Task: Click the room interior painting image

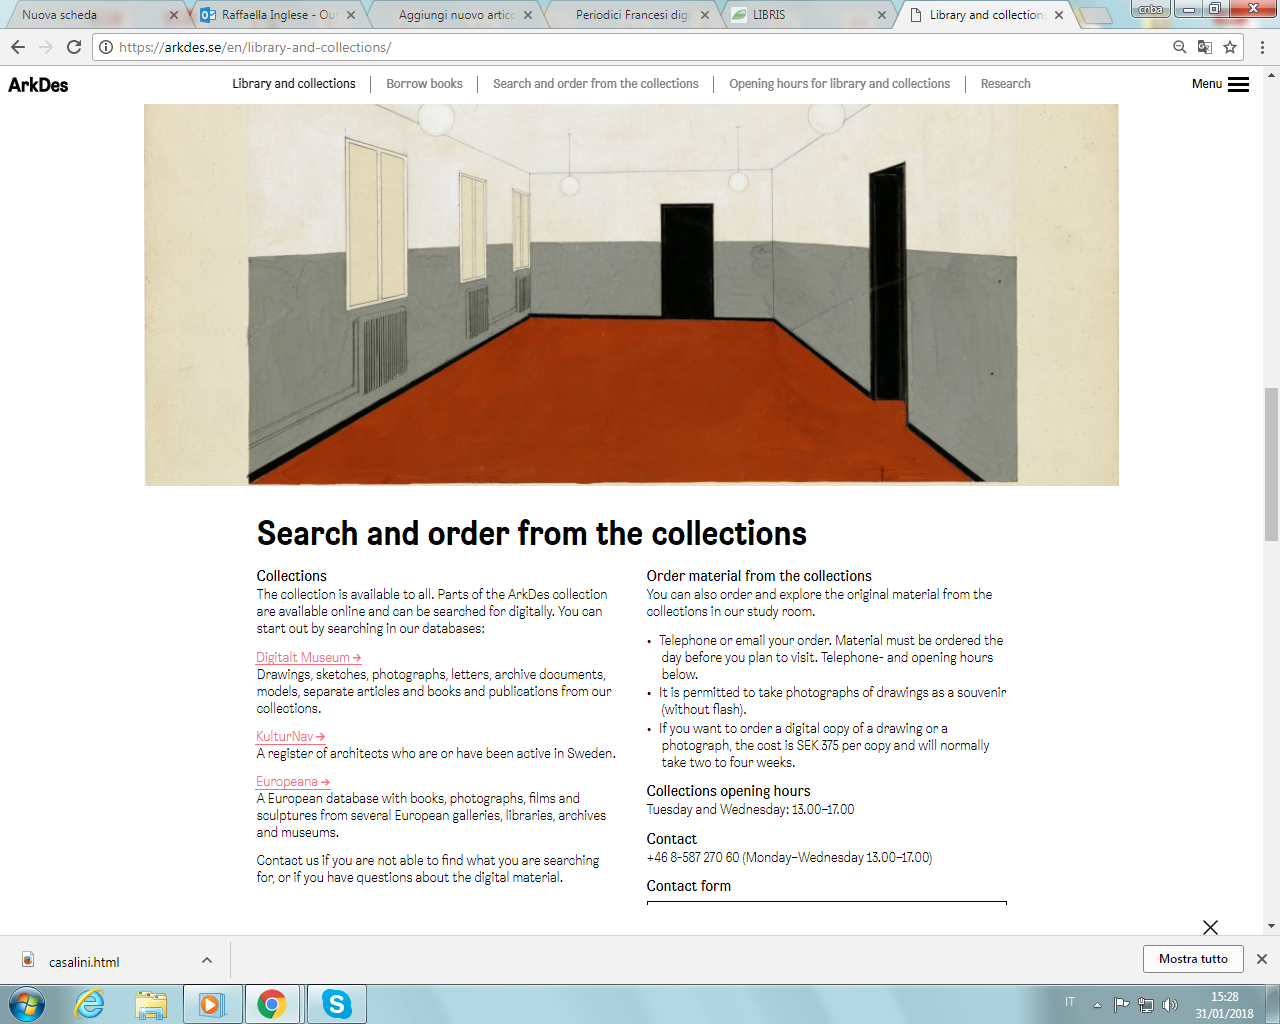Action: 631,295
